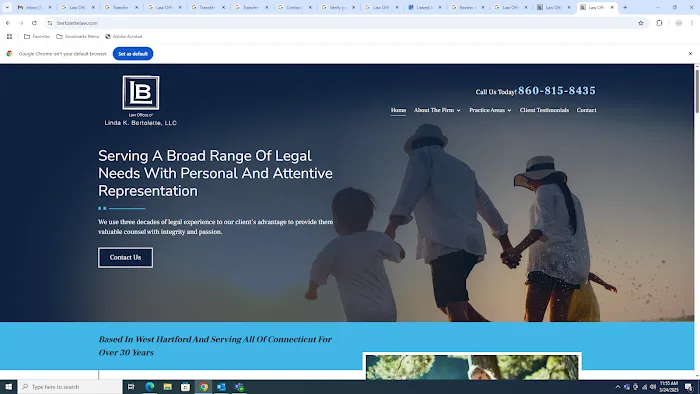Open the Chrome extensions menu
This screenshot has width=700, height=394.
pos(659,23)
